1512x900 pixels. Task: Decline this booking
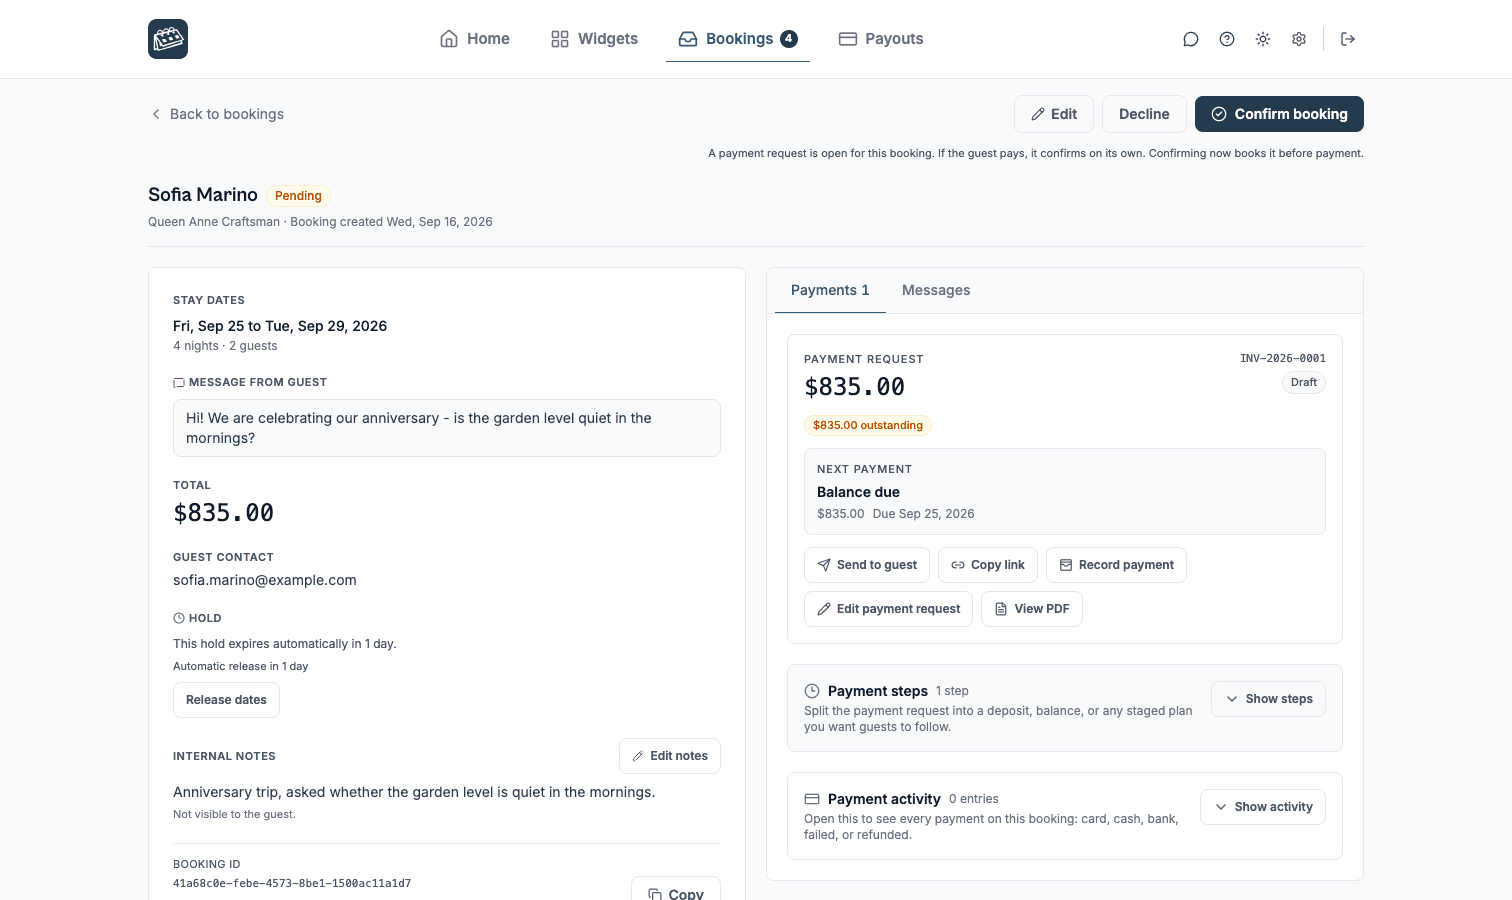tap(1144, 114)
